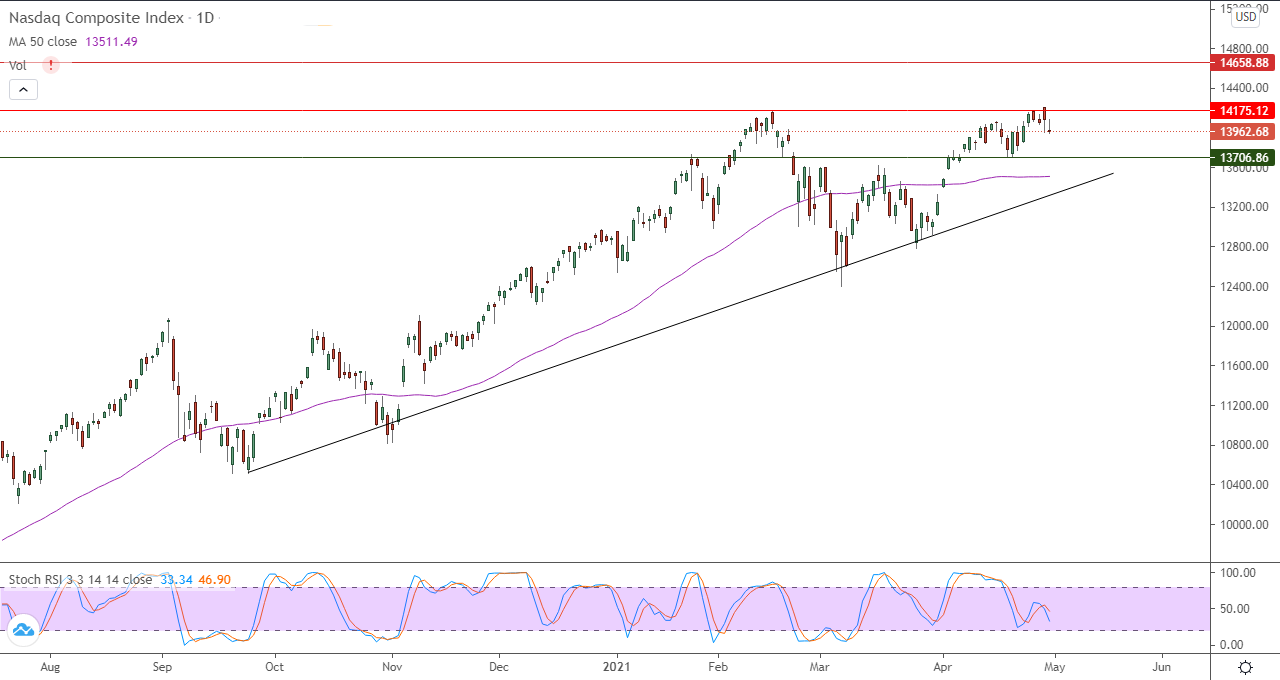The image size is (1280, 680).
Task: Collapse the indicator legend with chevron
Action: coord(23,89)
